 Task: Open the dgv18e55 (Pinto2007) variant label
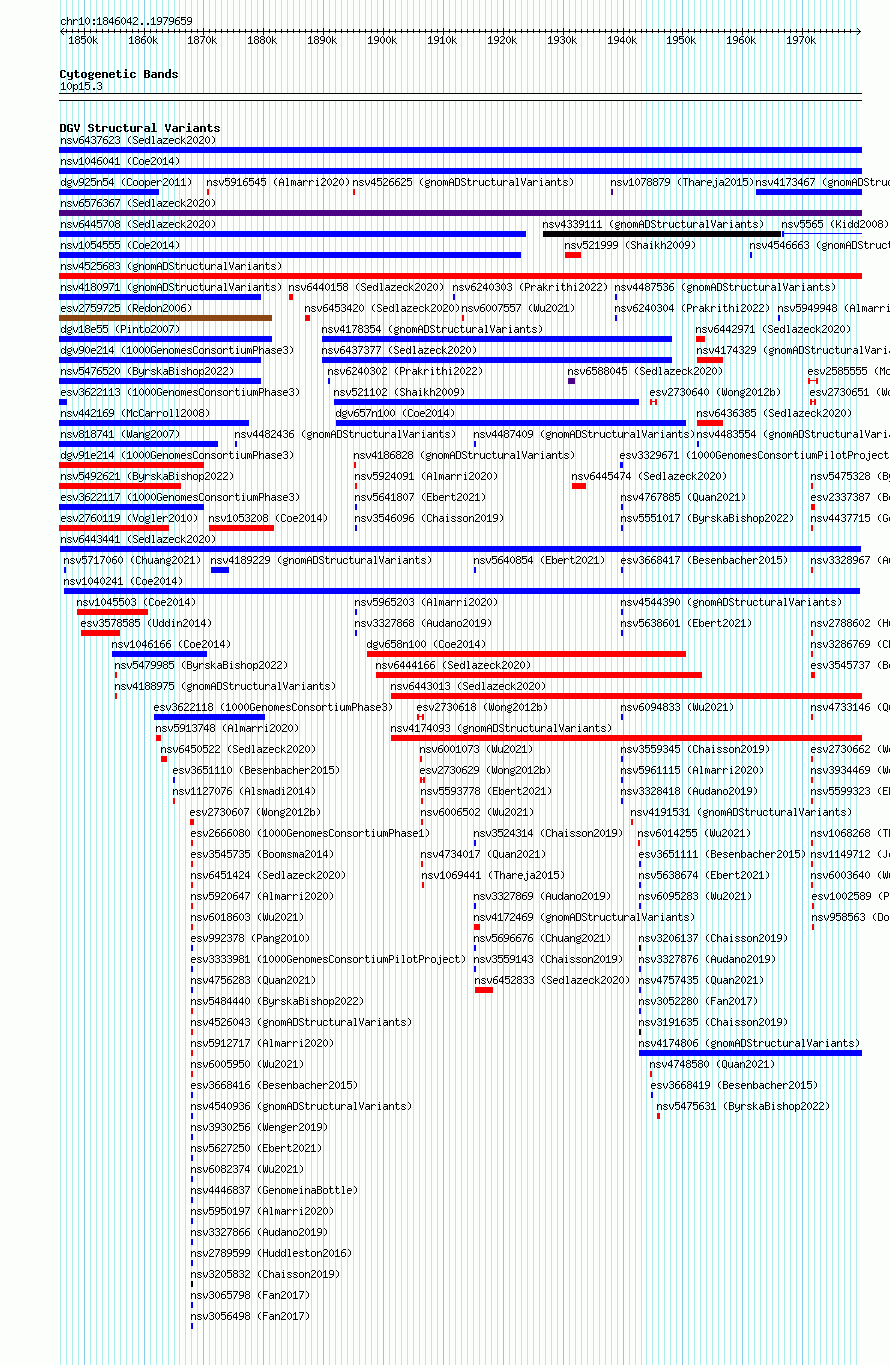119,329
